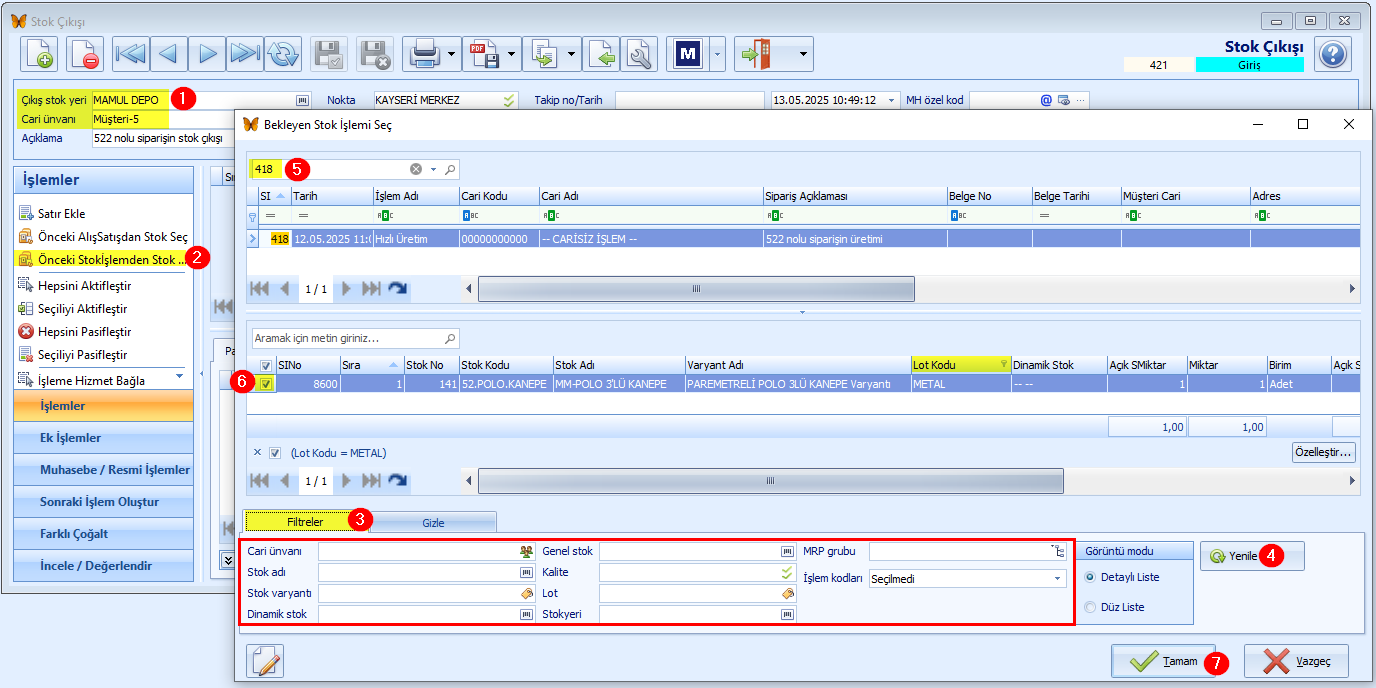
Task: Open 418 search history dropdown
Action: point(433,169)
